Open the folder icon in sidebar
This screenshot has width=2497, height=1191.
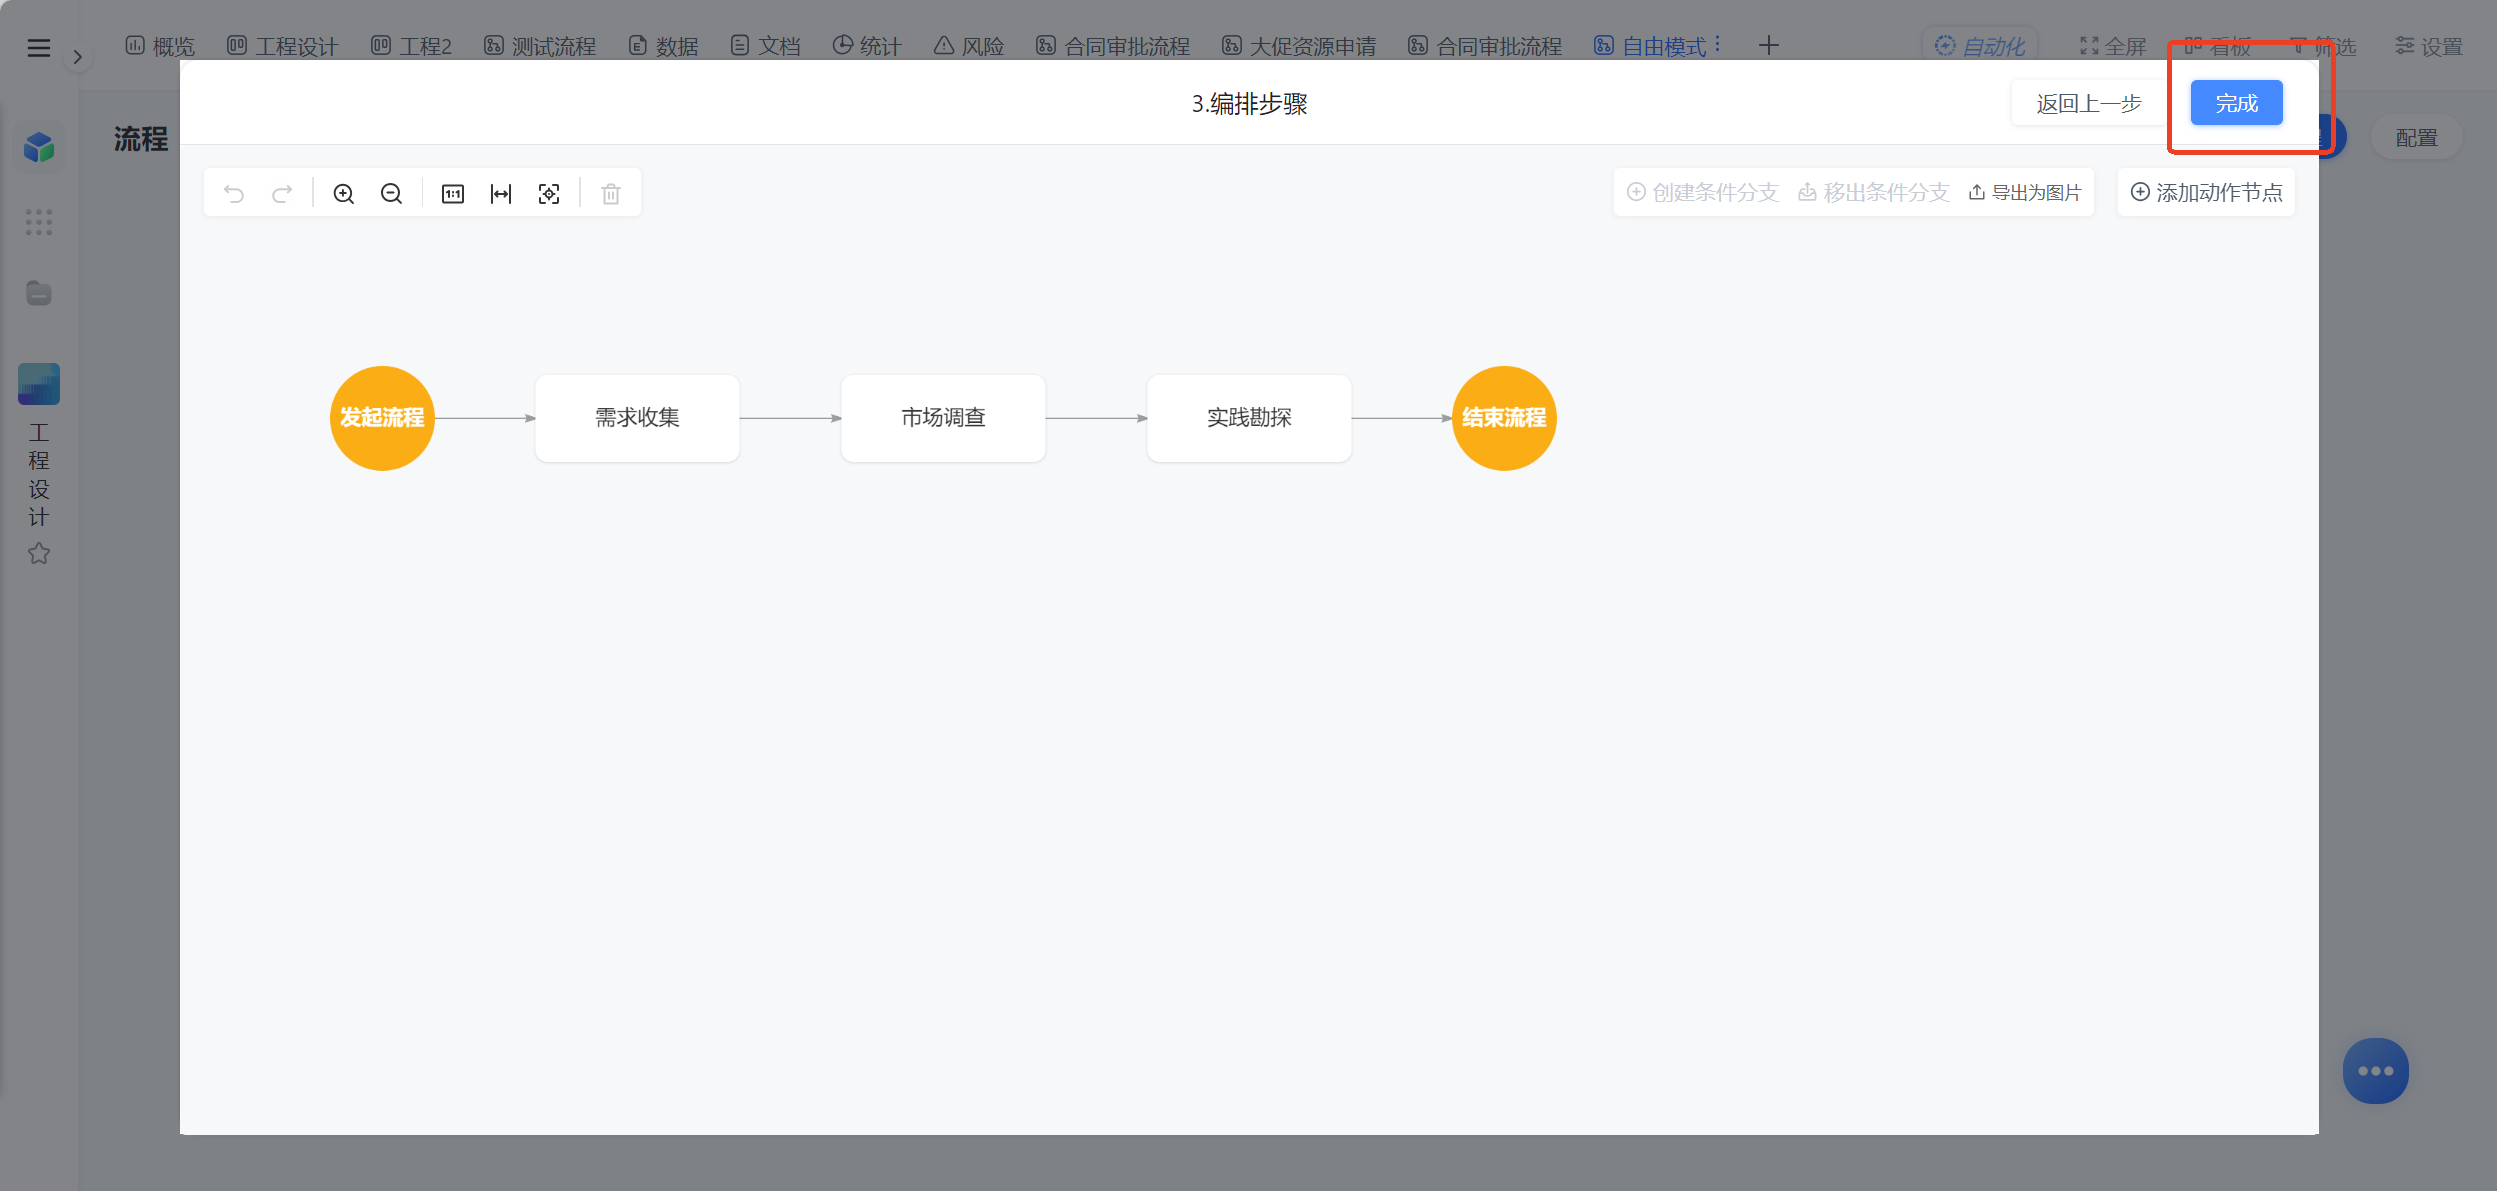click(39, 293)
